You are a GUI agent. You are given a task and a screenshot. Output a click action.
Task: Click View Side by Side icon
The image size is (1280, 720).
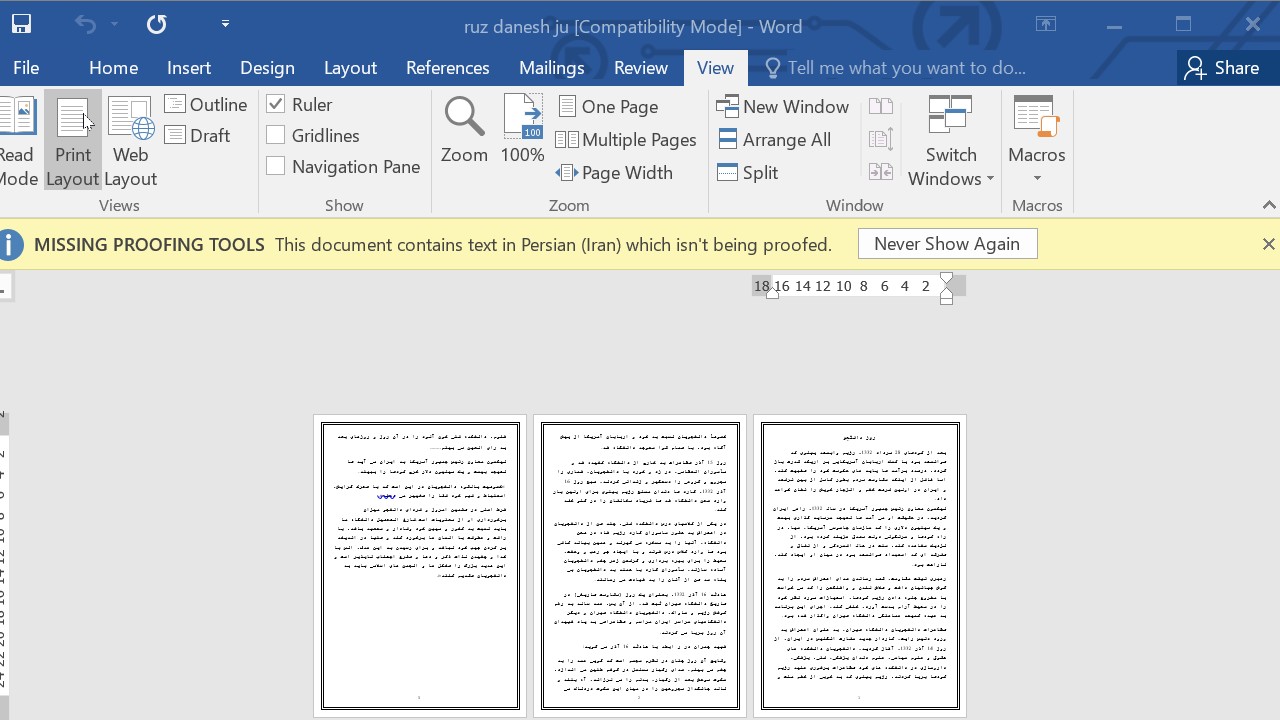point(881,107)
